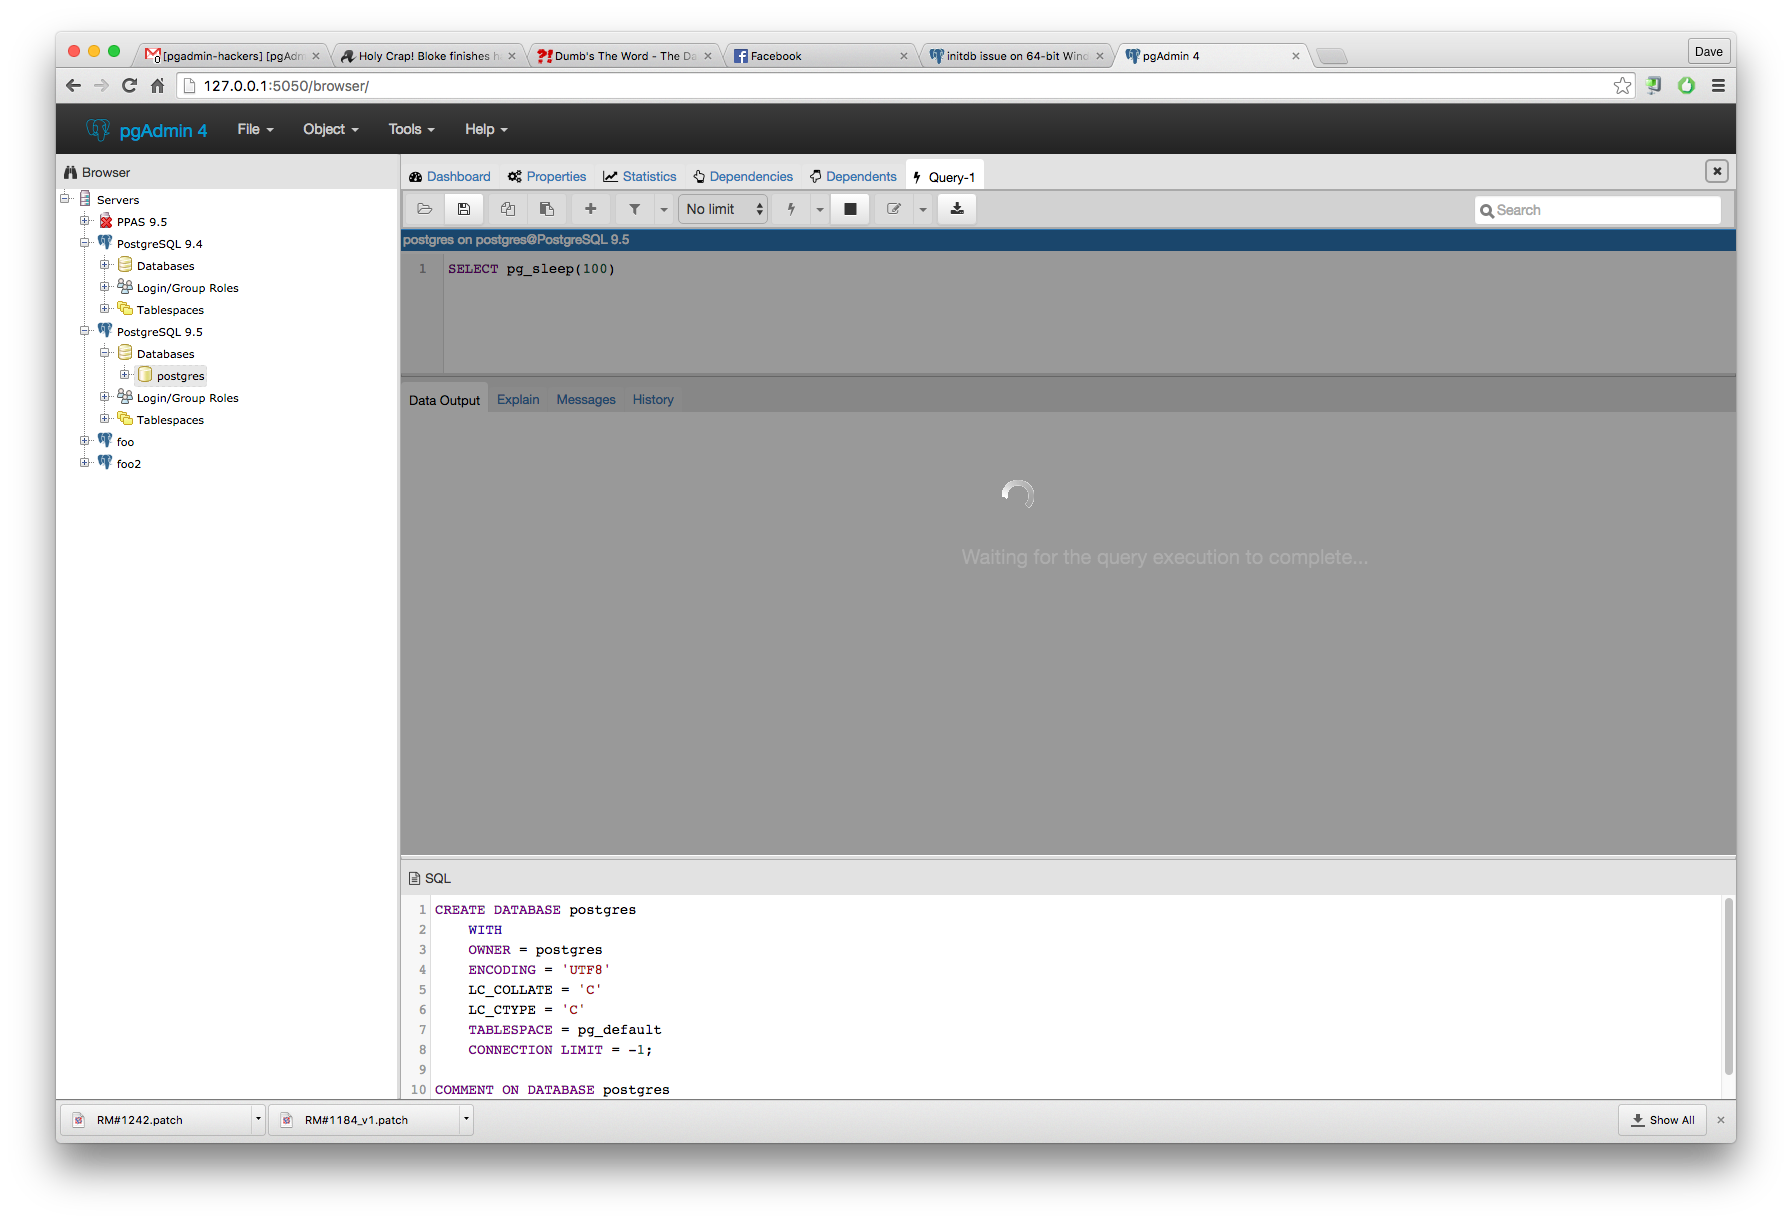Open the Object menu
This screenshot has width=1792, height=1223.
pyautogui.click(x=331, y=129)
